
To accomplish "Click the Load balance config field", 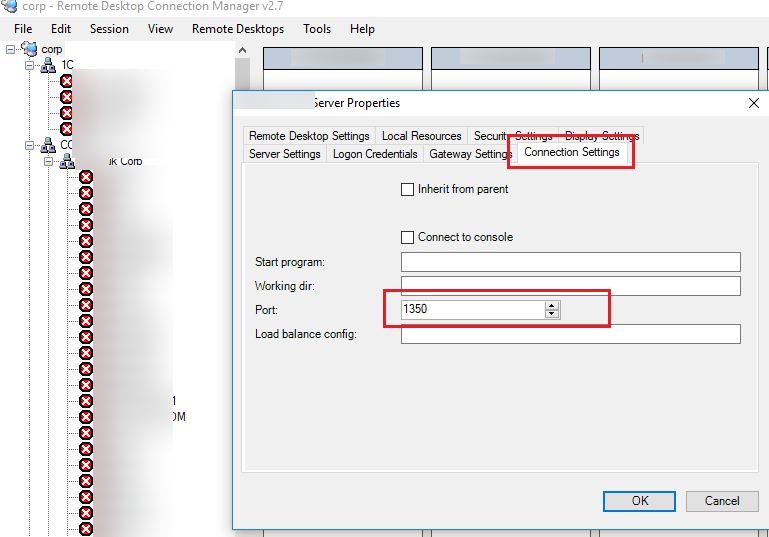I will pos(570,334).
